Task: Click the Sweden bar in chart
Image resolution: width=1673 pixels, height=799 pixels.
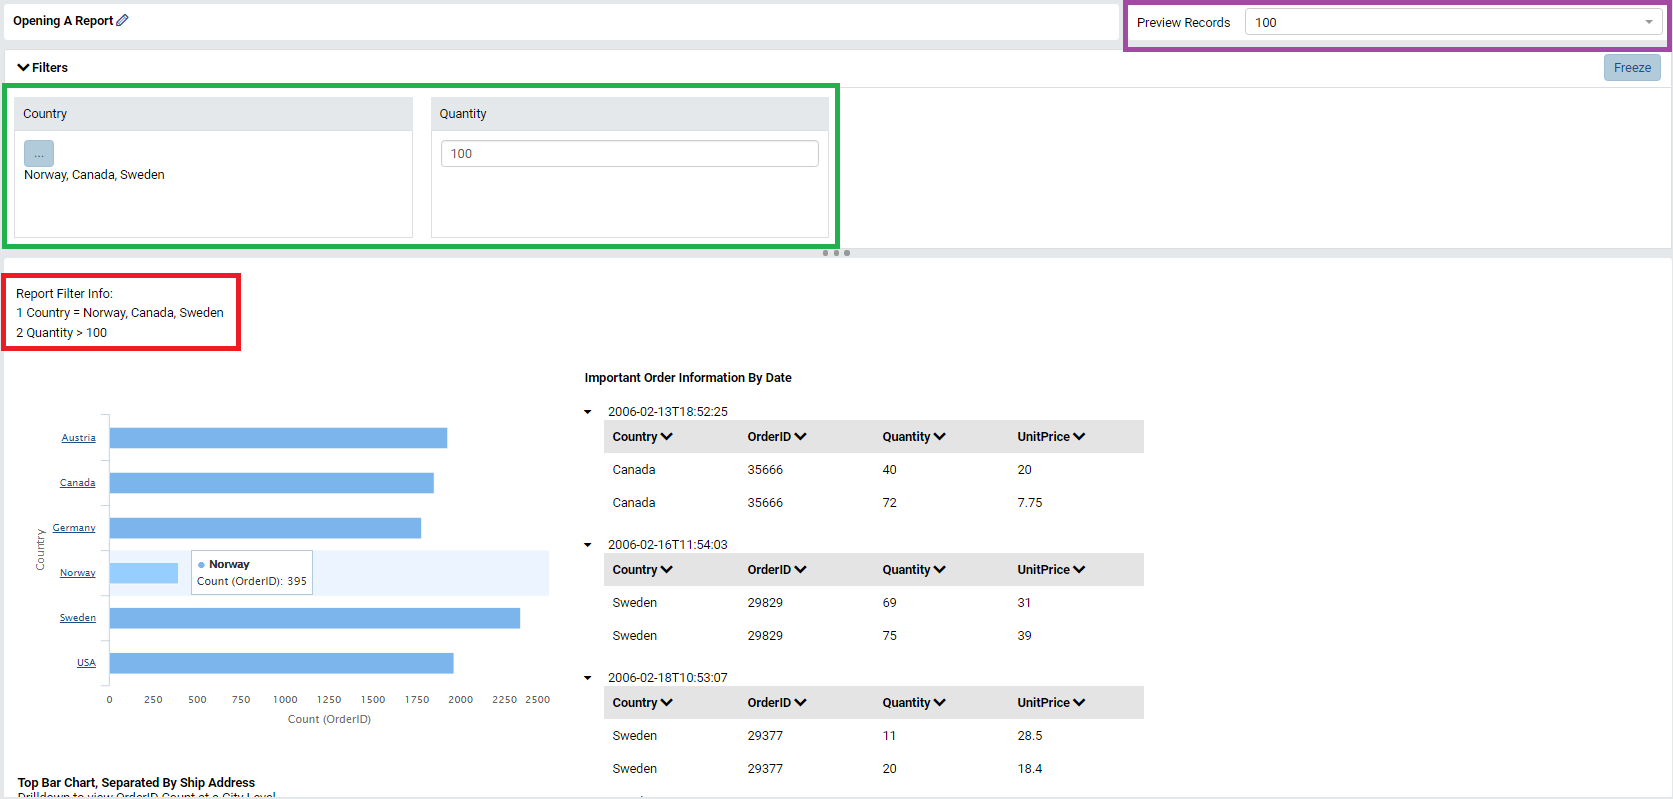Action: (315, 618)
